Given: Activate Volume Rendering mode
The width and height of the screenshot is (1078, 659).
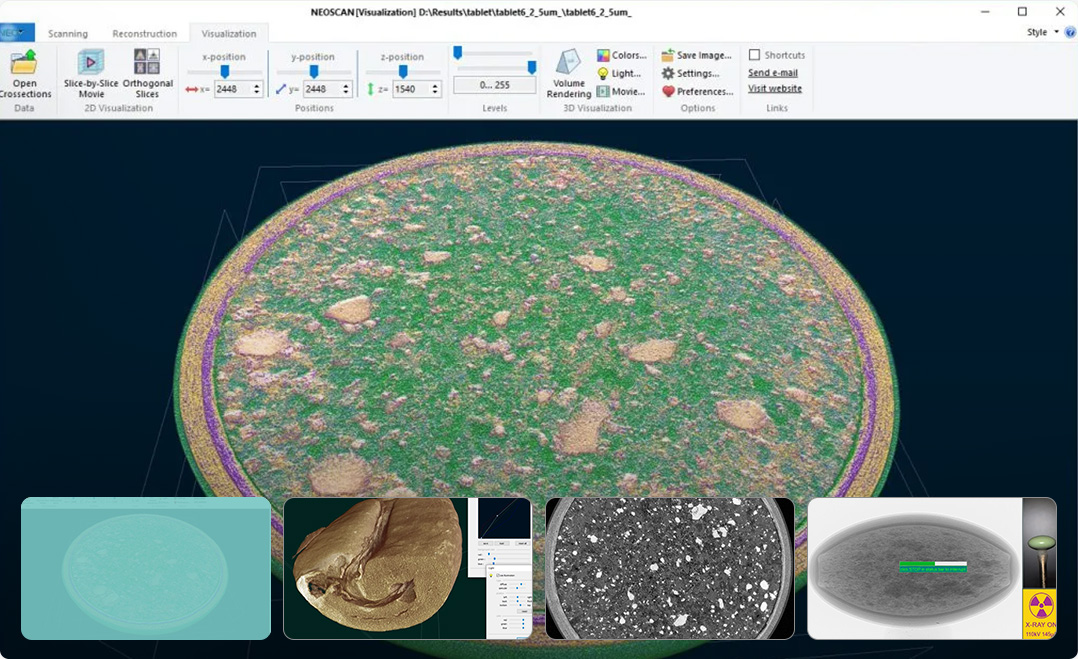Looking at the screenshot, I should point(568,64).
